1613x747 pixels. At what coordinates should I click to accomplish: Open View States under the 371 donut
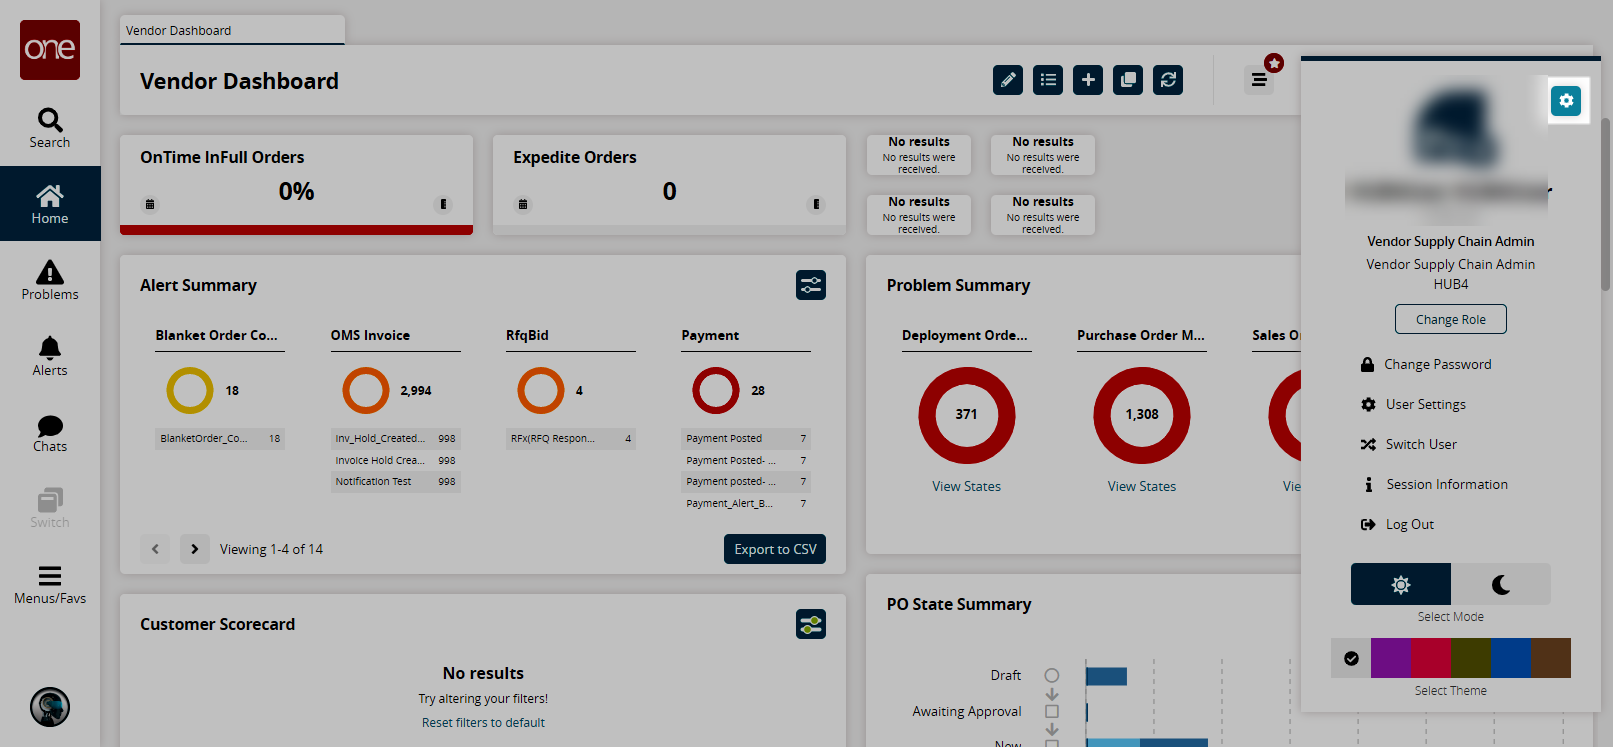[967, 487]
